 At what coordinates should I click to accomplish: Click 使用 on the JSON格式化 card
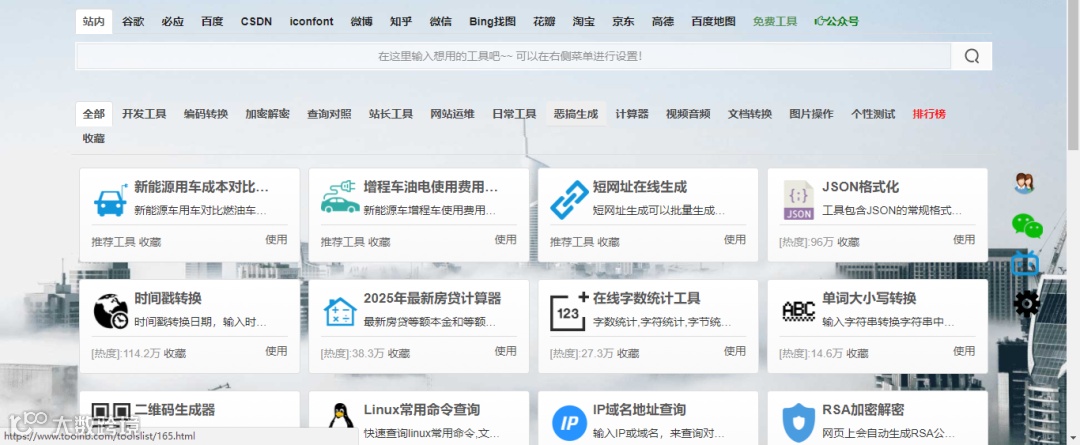964,240
